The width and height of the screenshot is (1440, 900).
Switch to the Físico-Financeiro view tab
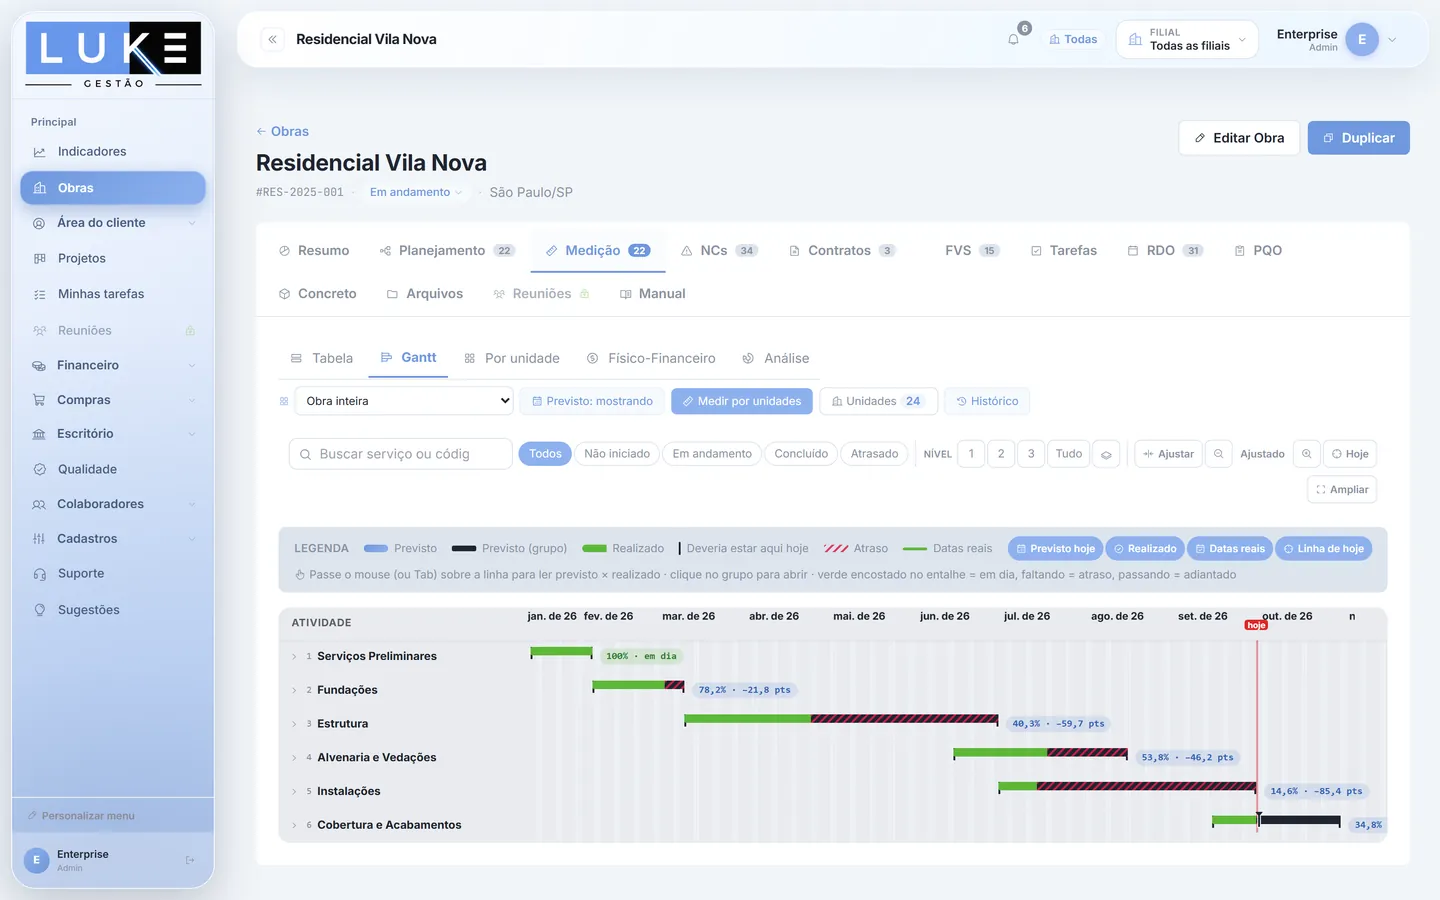tap(651, 358)
